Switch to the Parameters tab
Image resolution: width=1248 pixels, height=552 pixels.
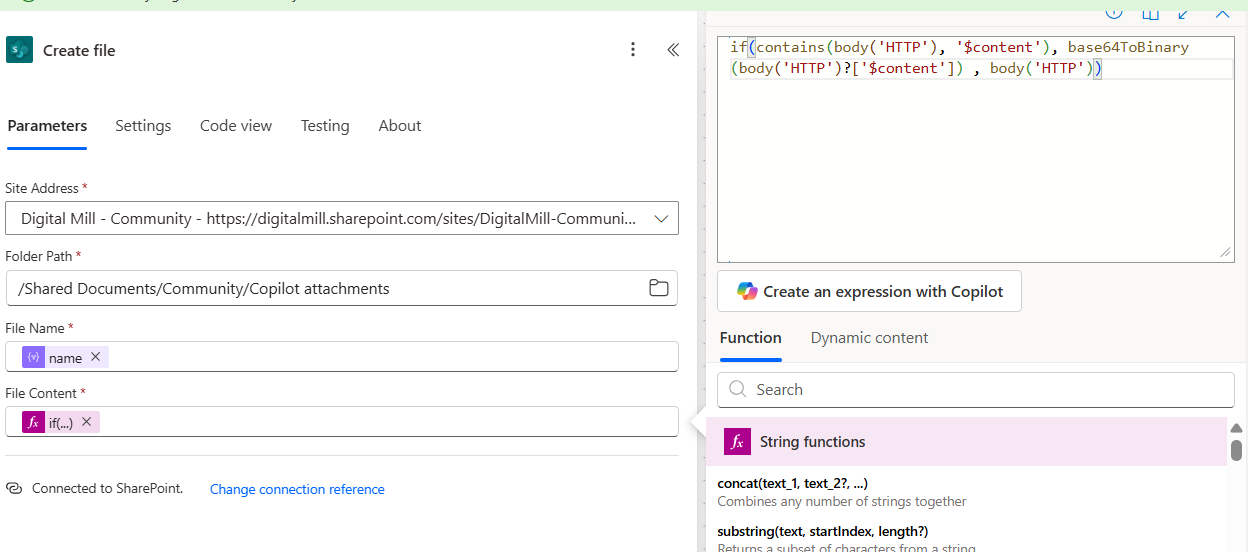point(47,126)
